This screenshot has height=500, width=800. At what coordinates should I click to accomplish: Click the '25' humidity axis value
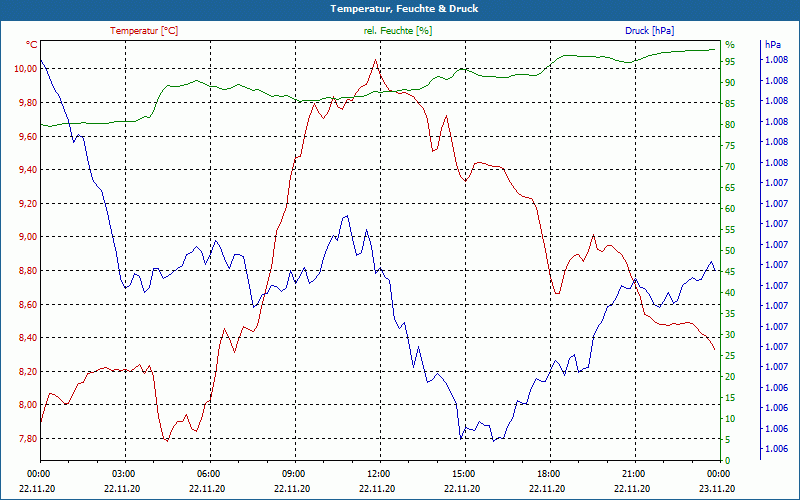click(730, 356)
